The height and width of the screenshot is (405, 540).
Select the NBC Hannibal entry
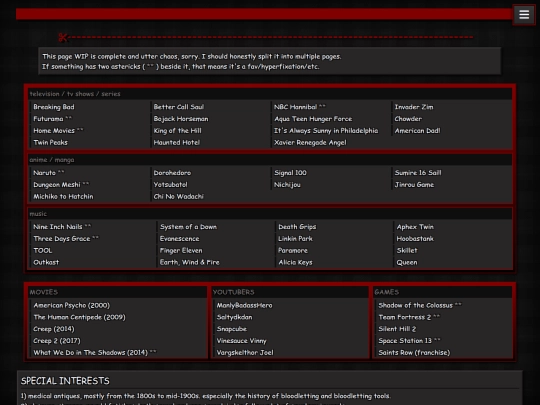point(300,107)
